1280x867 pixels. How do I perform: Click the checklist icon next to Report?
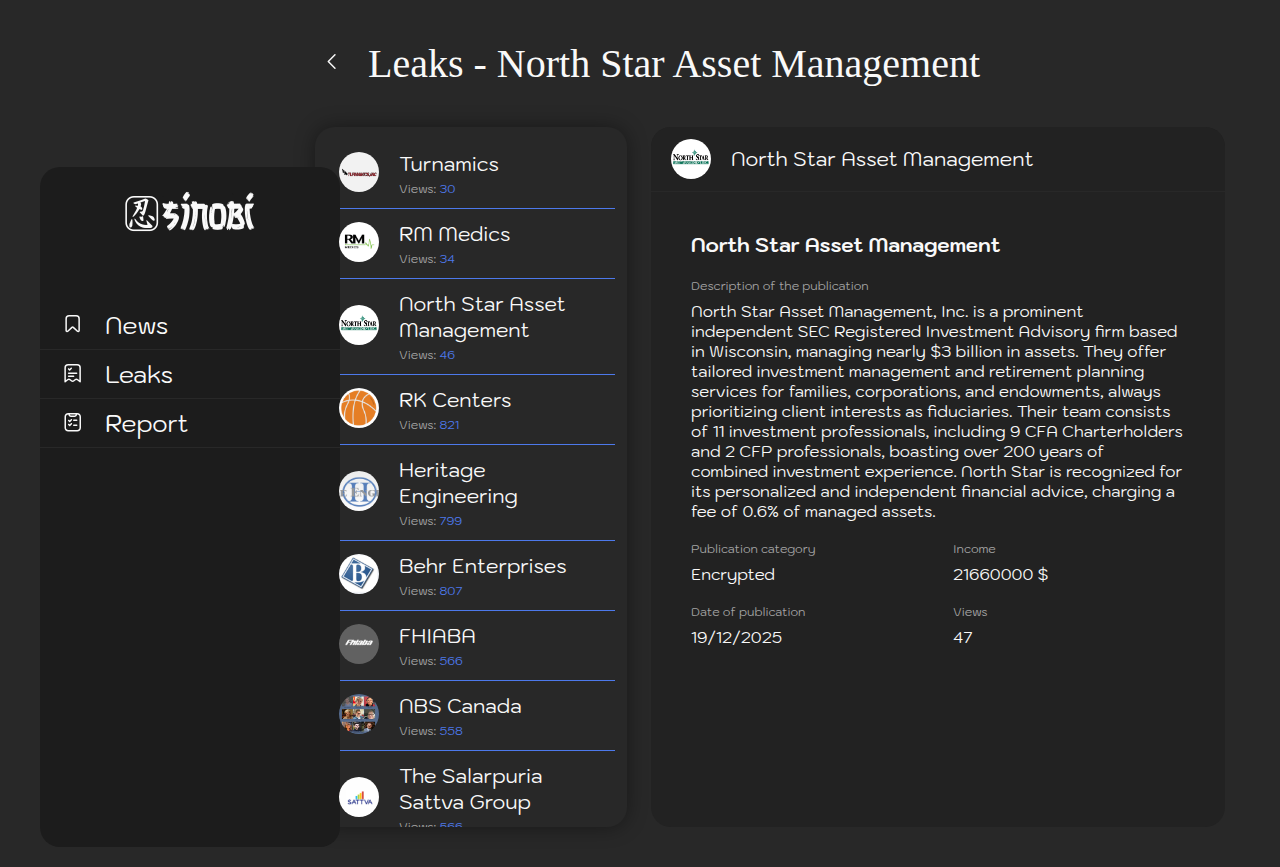[x=72, y=422]
